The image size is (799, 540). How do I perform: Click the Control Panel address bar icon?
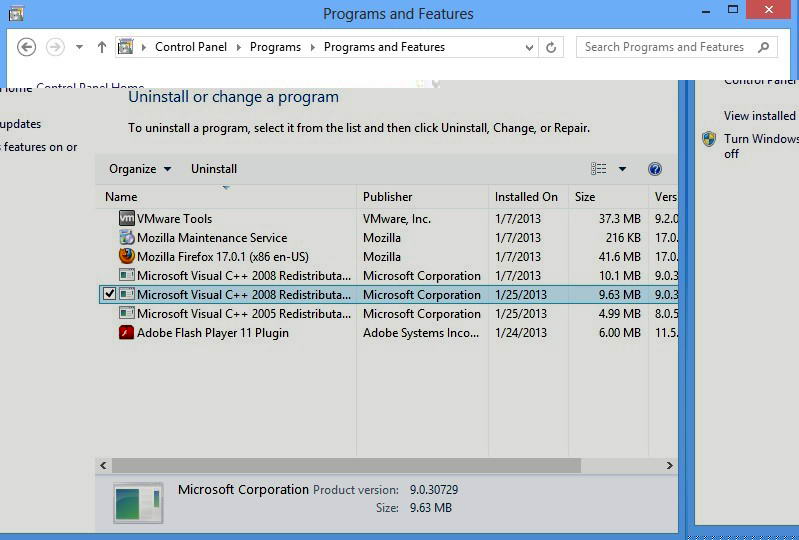pyautogui.click(x=125, y=47)
